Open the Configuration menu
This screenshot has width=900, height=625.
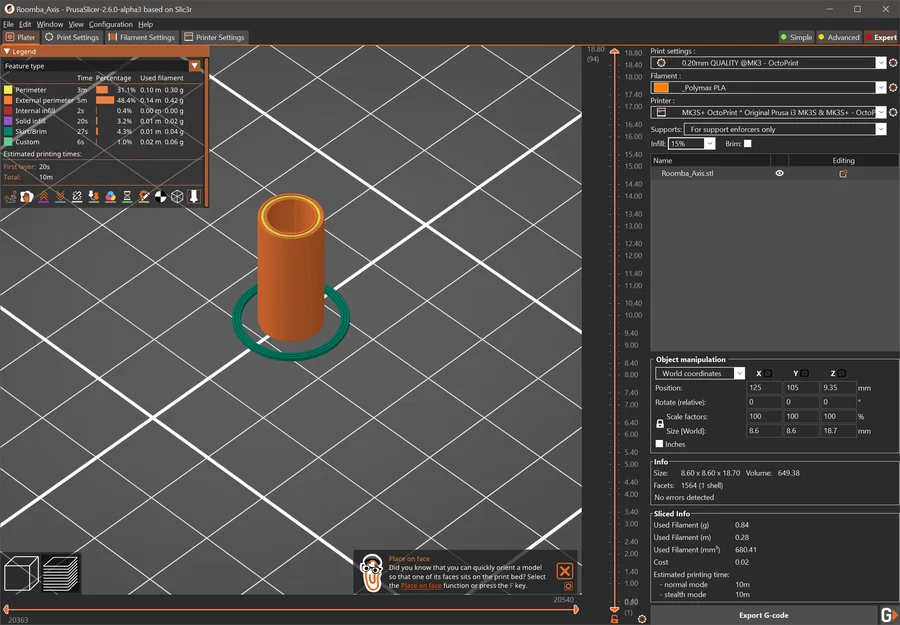pos(111,24)
